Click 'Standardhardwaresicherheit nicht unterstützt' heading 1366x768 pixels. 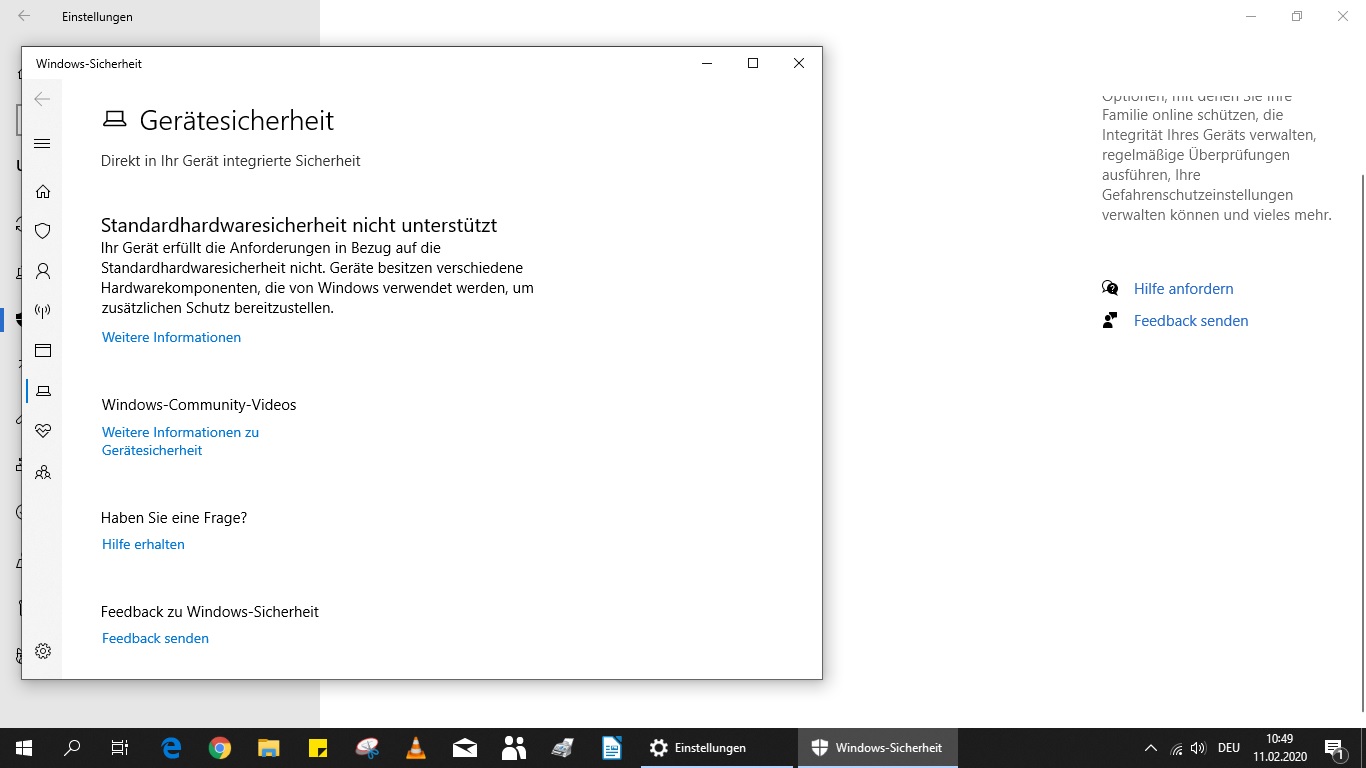(299, 225)
